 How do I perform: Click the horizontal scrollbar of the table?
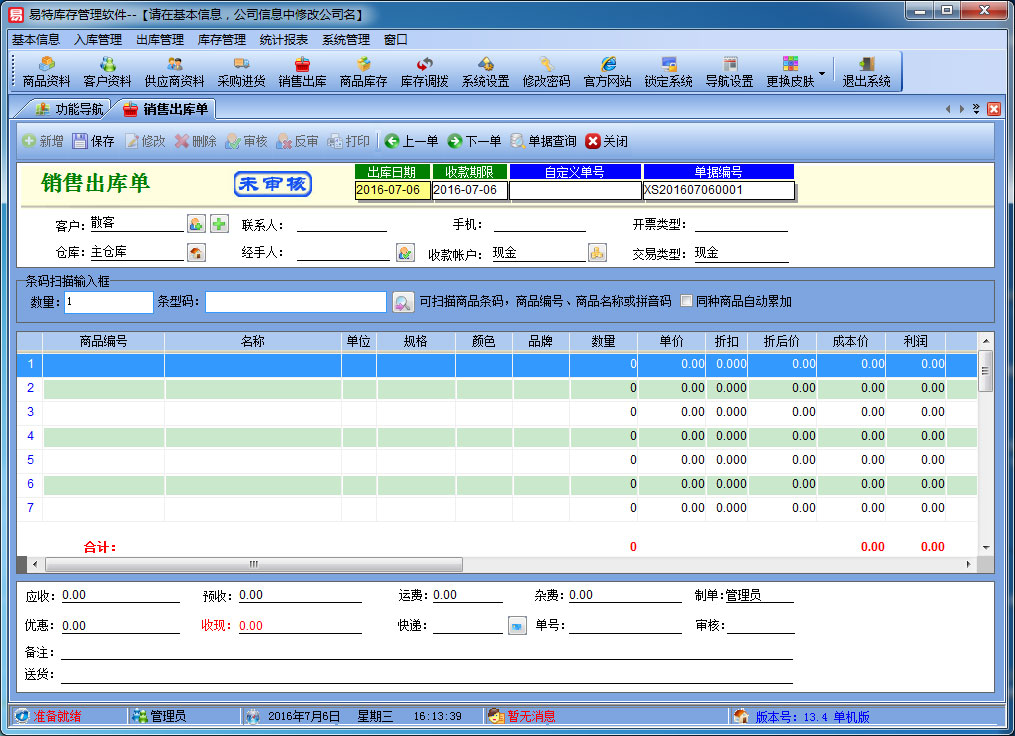[x=253, y=564]
